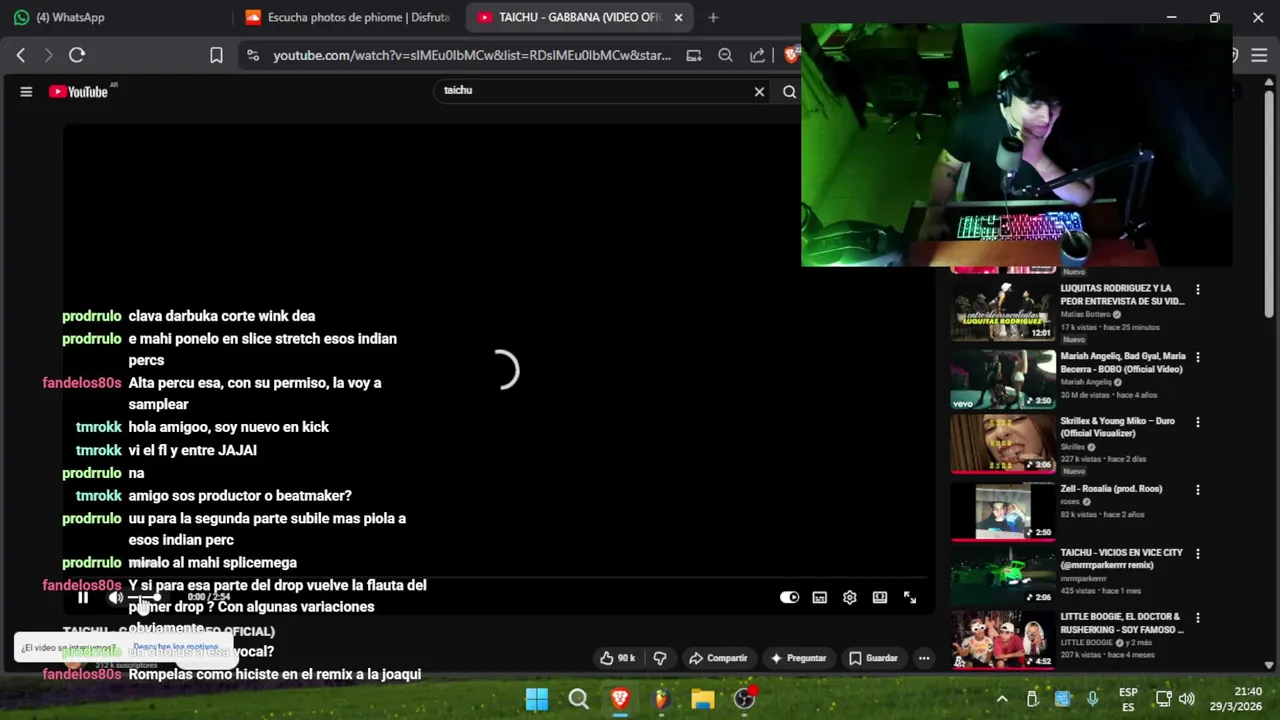This screenshot has width=1280, height=720.
Task: Toggle the autoplay switch
Action: [x=790, y=598]
